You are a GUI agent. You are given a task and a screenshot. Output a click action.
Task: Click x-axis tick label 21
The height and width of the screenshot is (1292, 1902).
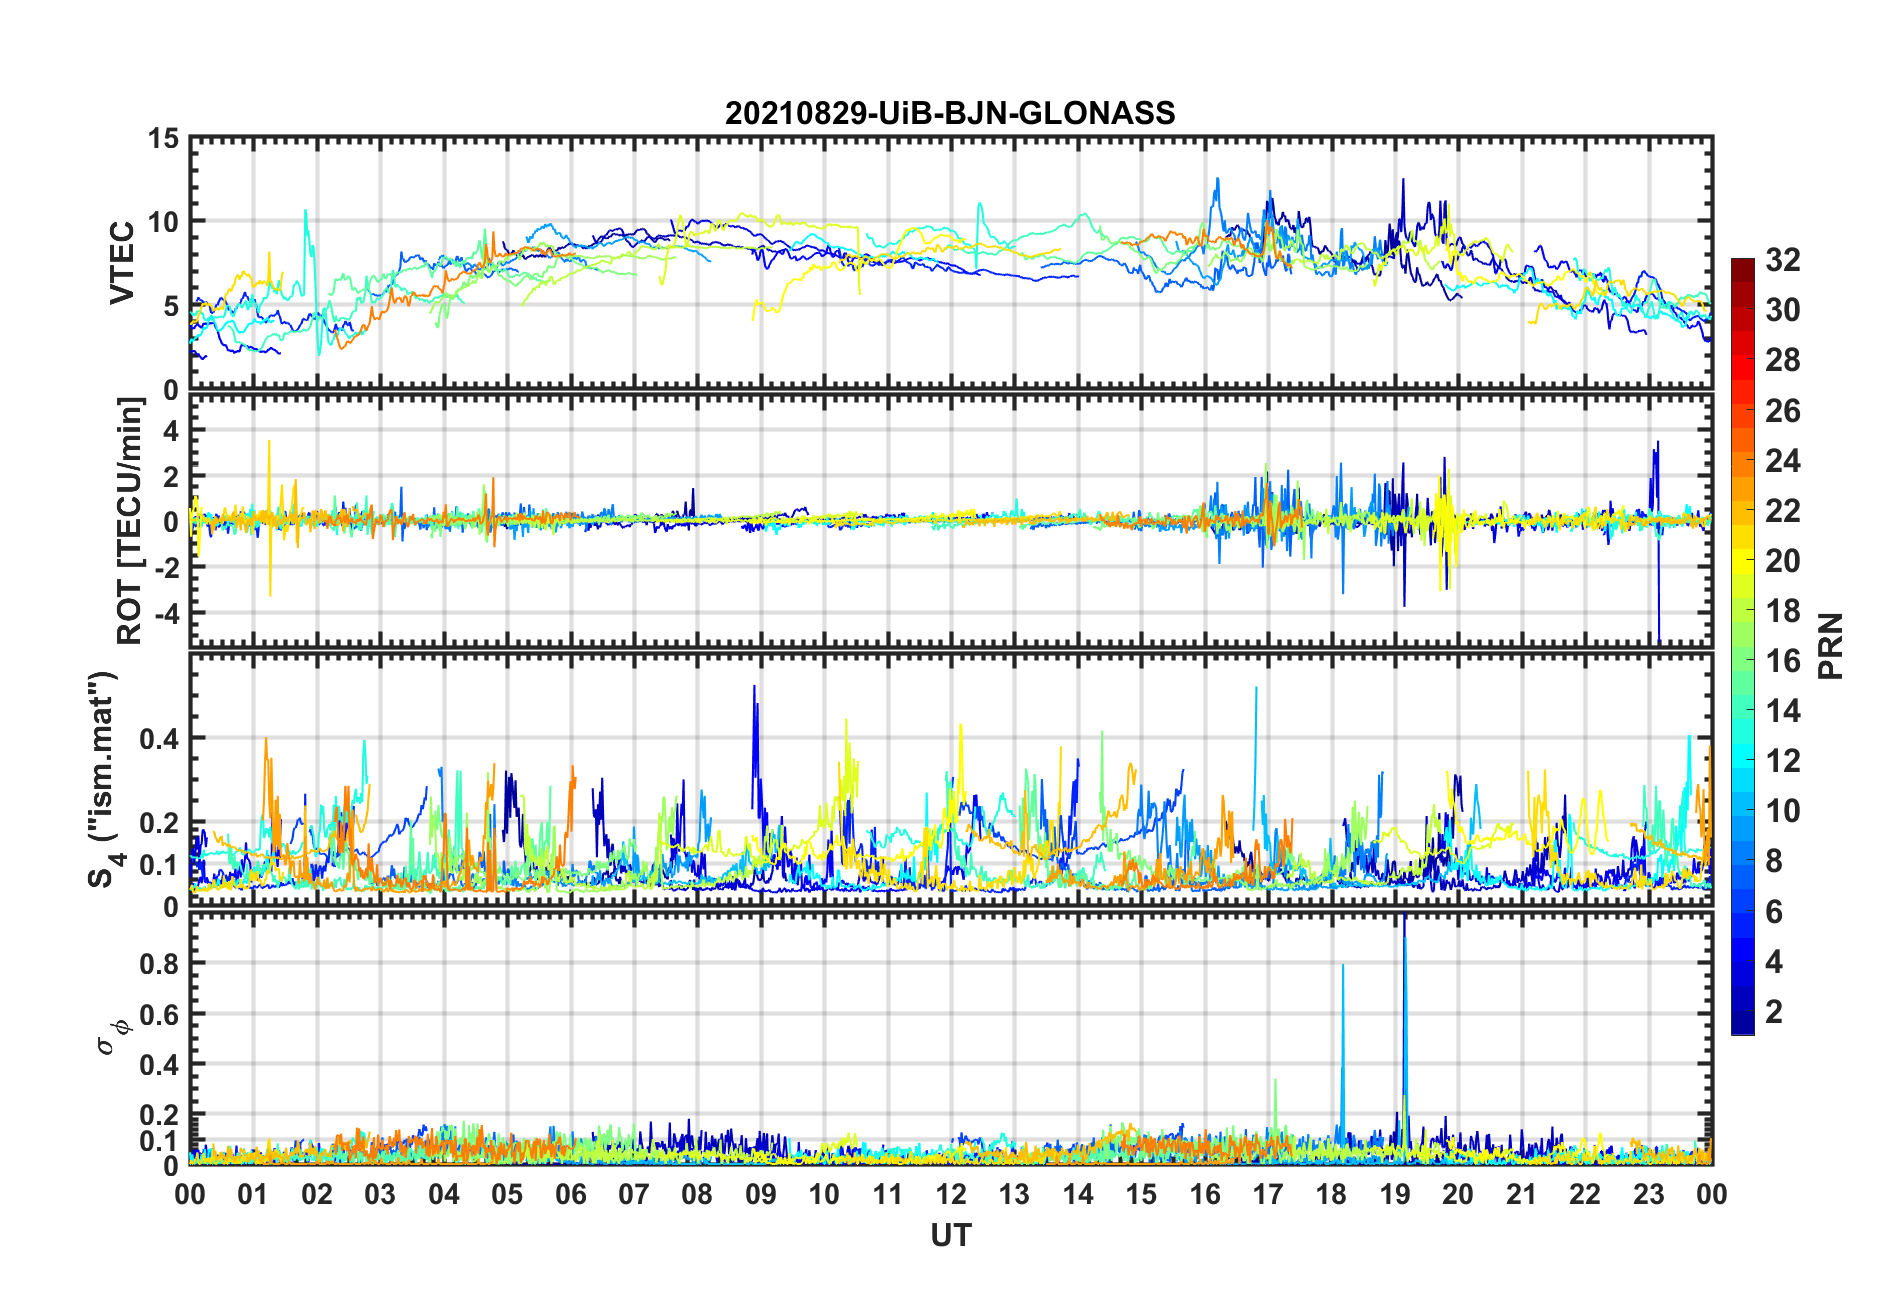(x=1521, y=1194)
